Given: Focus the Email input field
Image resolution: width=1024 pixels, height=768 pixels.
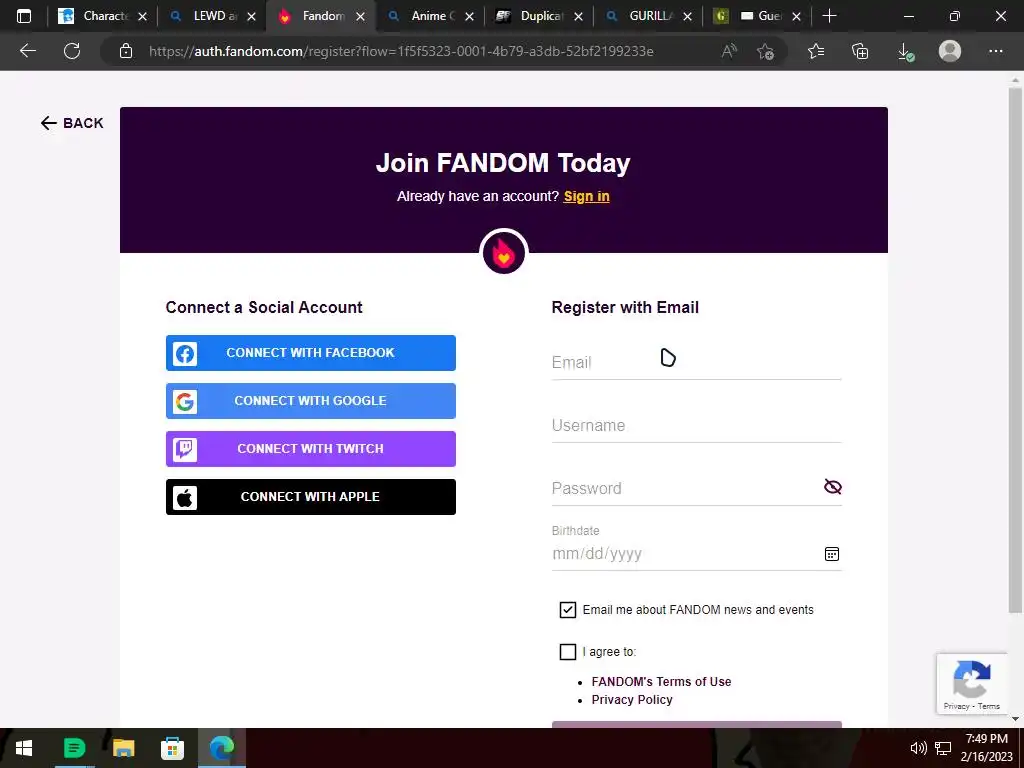Looking at the screenshot, I should point(696,362).
